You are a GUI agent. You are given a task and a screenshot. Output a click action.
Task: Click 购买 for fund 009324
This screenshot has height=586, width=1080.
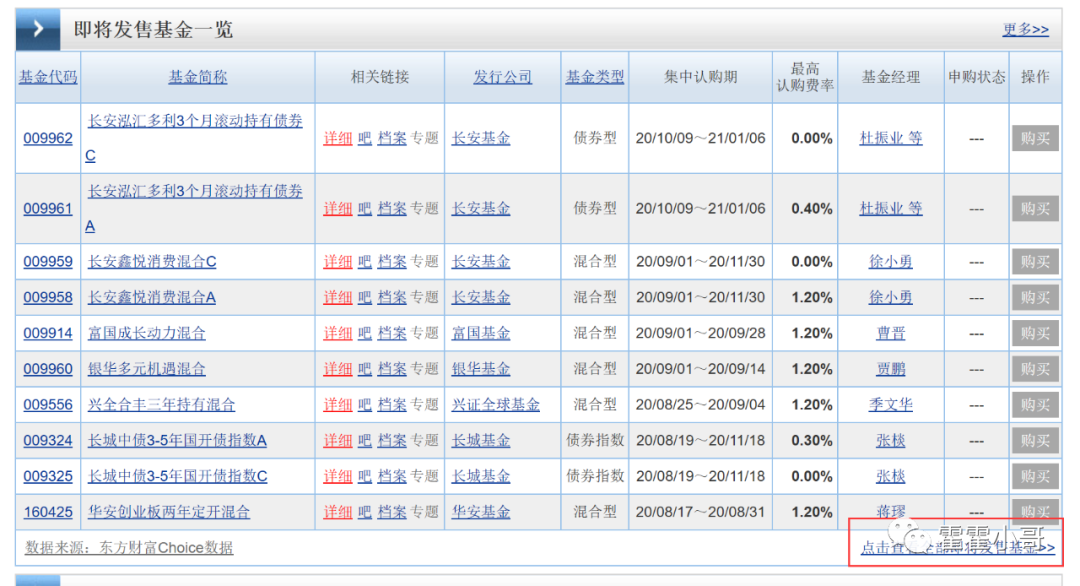(x=1035, y=441)
